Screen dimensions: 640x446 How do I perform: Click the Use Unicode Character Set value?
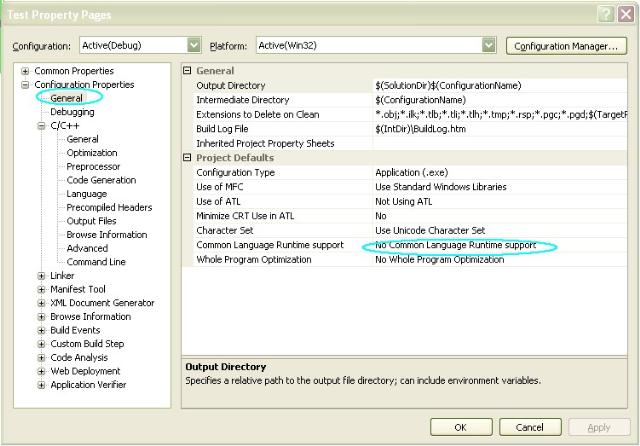point(430,231)
